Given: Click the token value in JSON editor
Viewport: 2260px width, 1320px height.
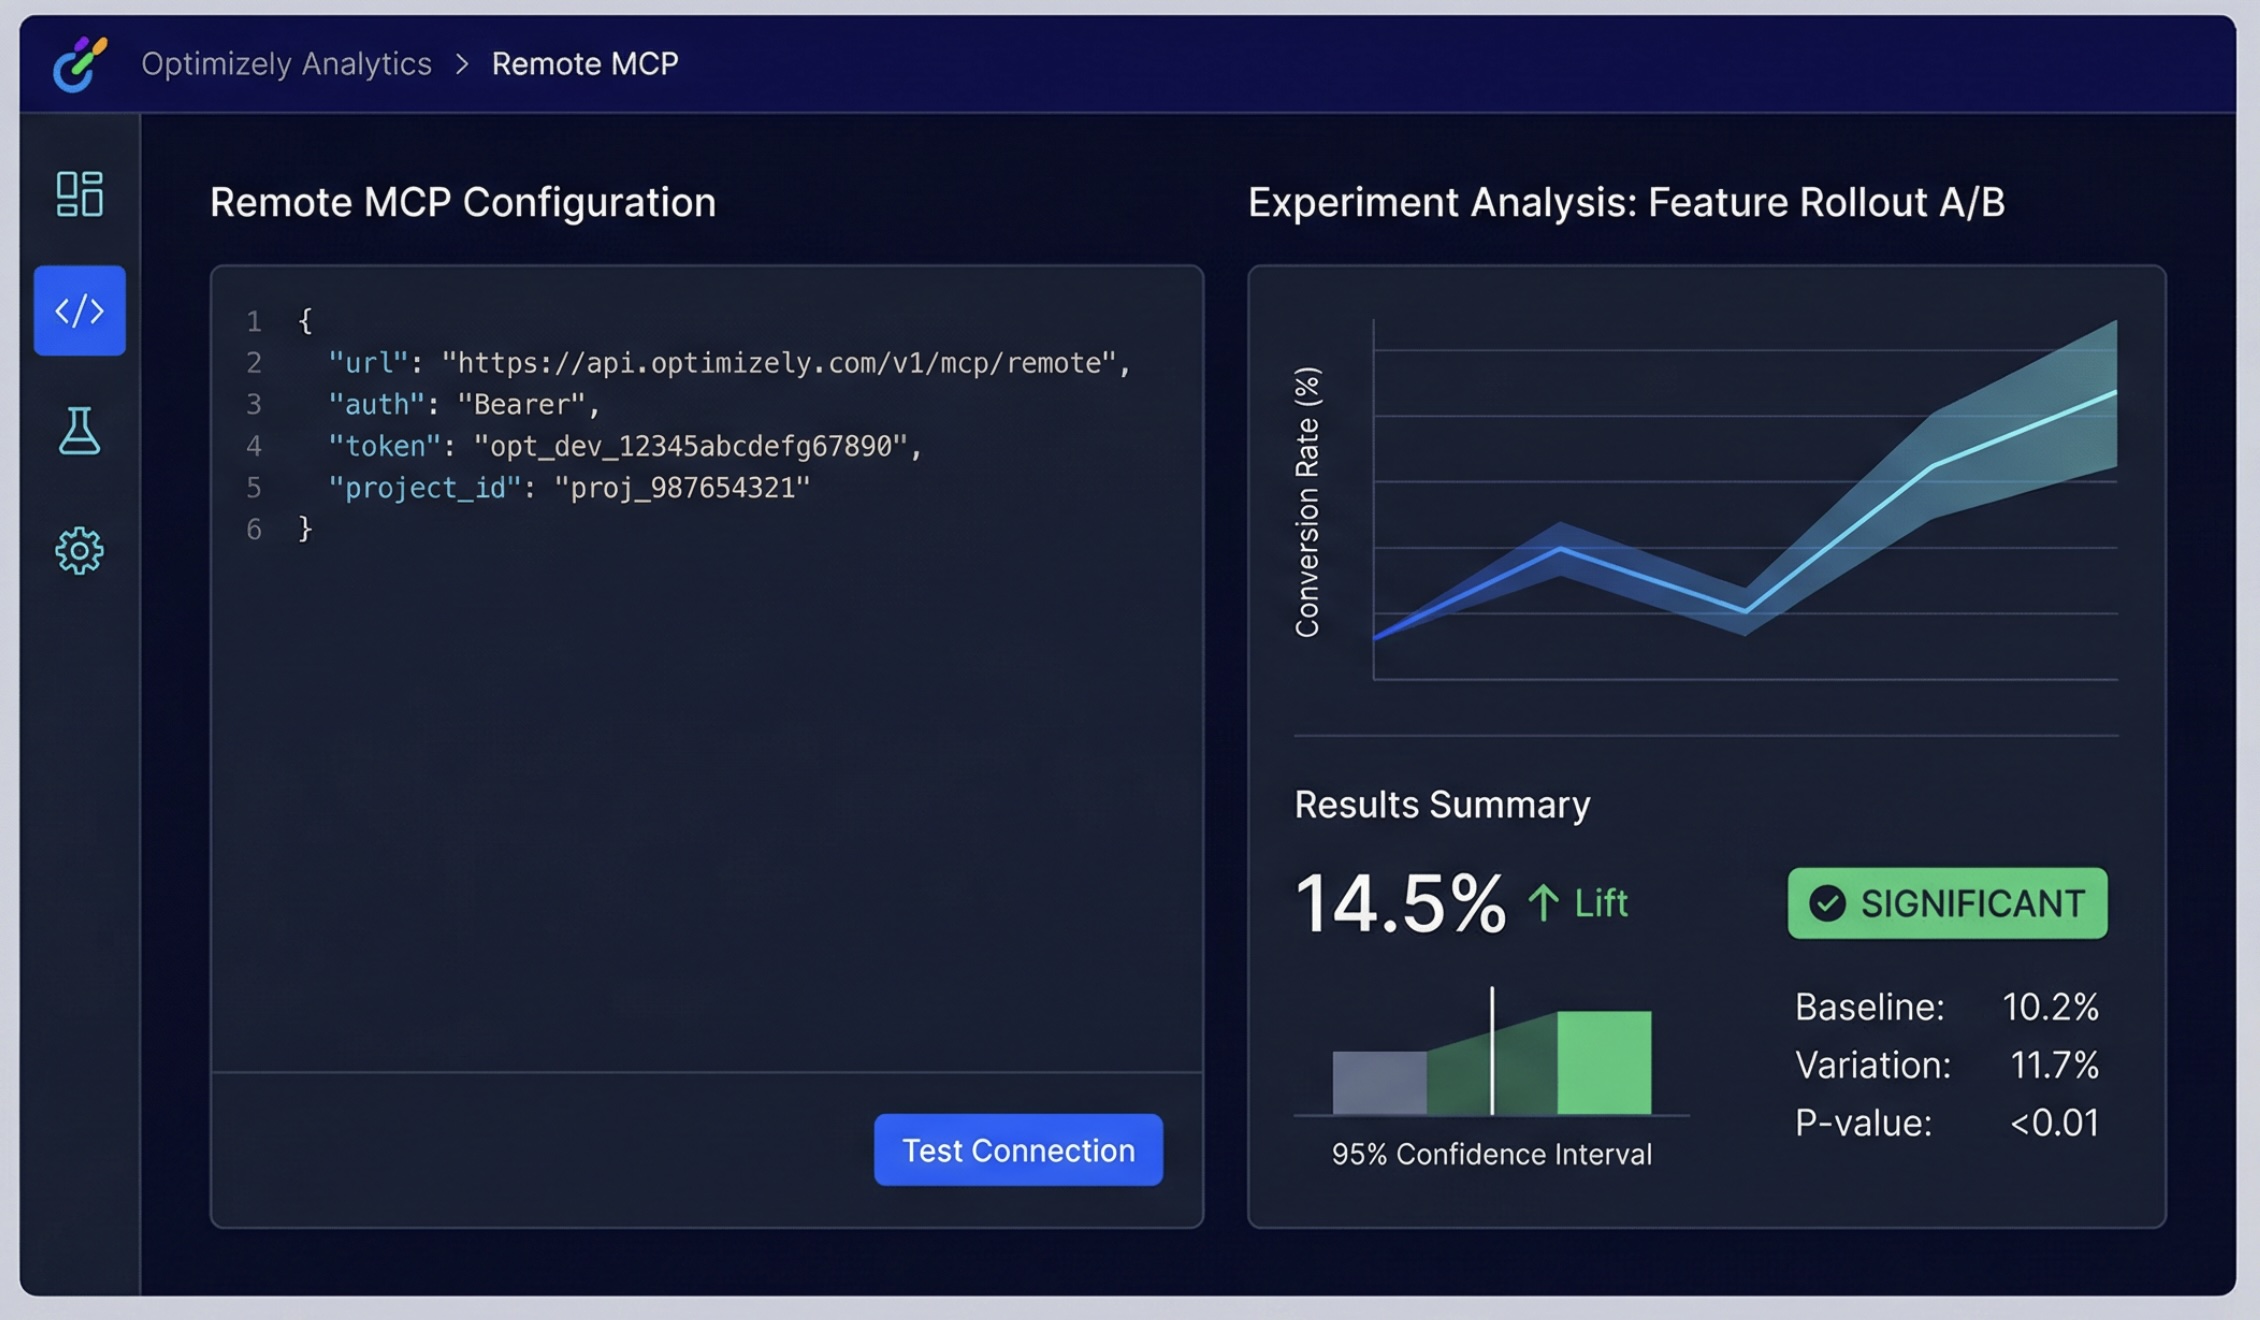Looking at the screenshot, I should [x=690, y=446].
